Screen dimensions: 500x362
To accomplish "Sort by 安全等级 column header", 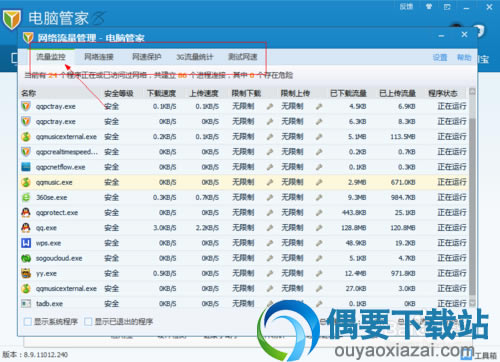I will point(119,93).
